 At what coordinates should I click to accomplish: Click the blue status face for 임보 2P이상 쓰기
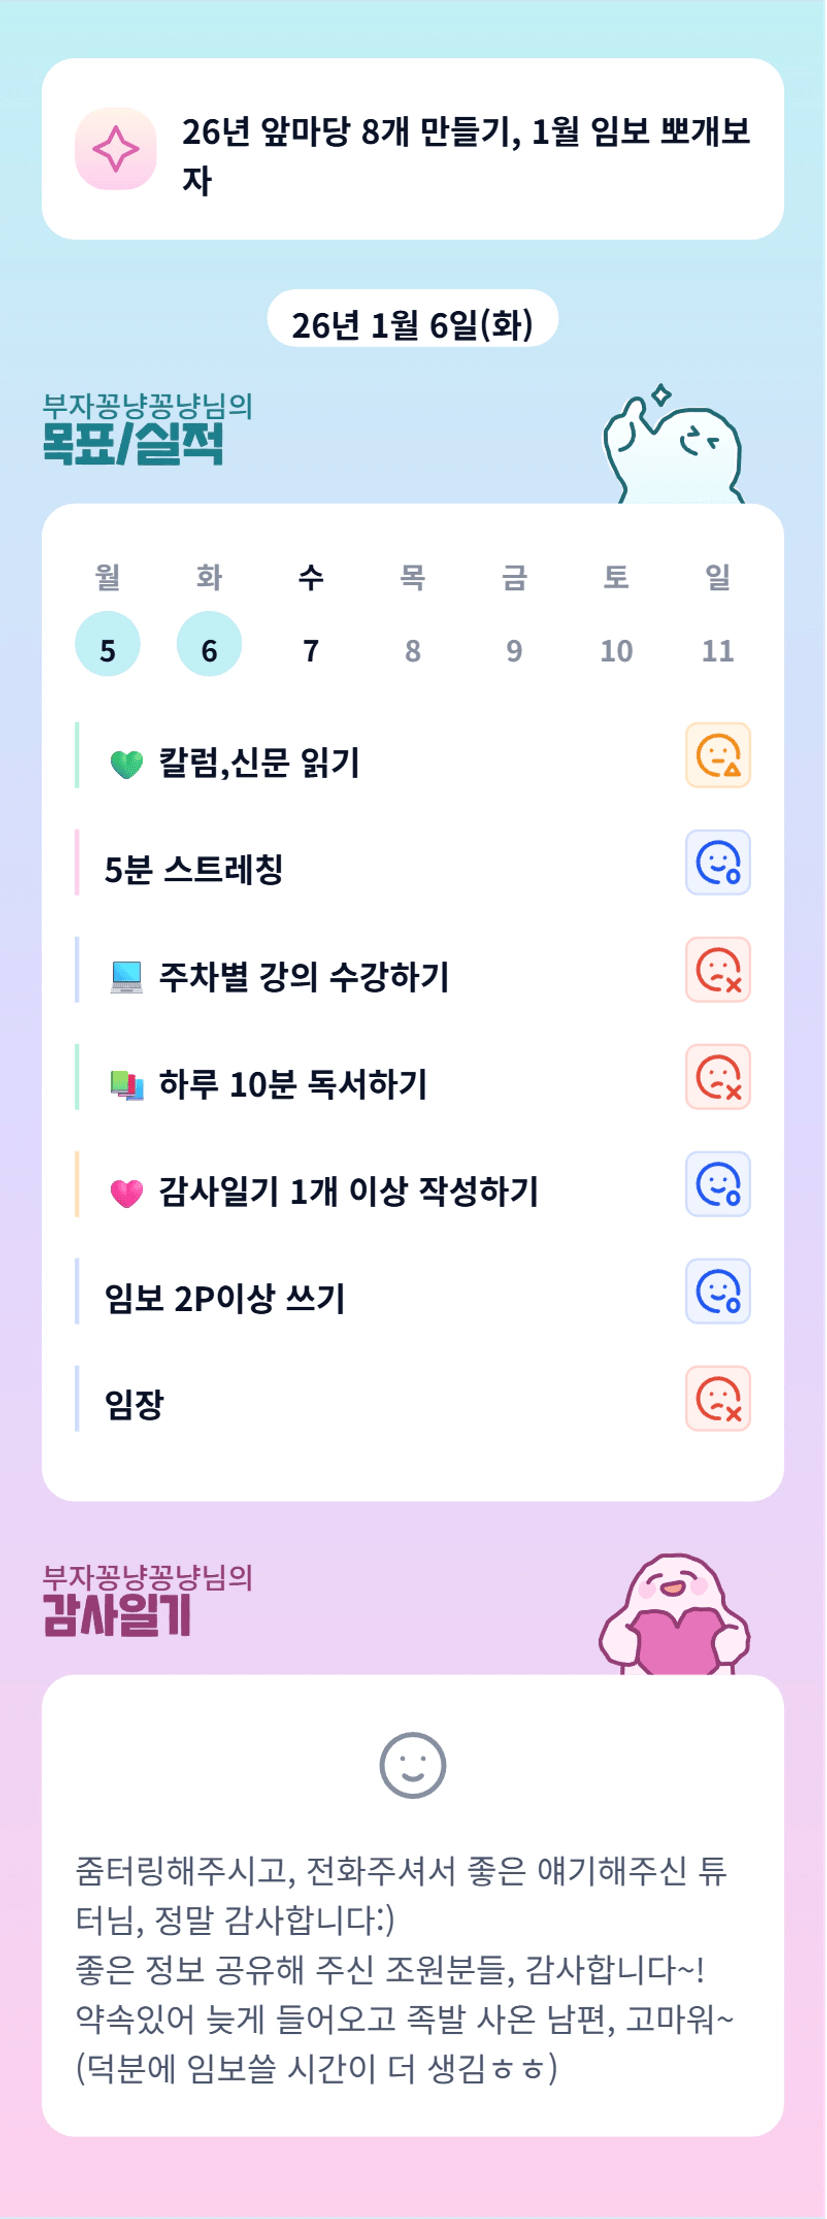point(718,1291)
